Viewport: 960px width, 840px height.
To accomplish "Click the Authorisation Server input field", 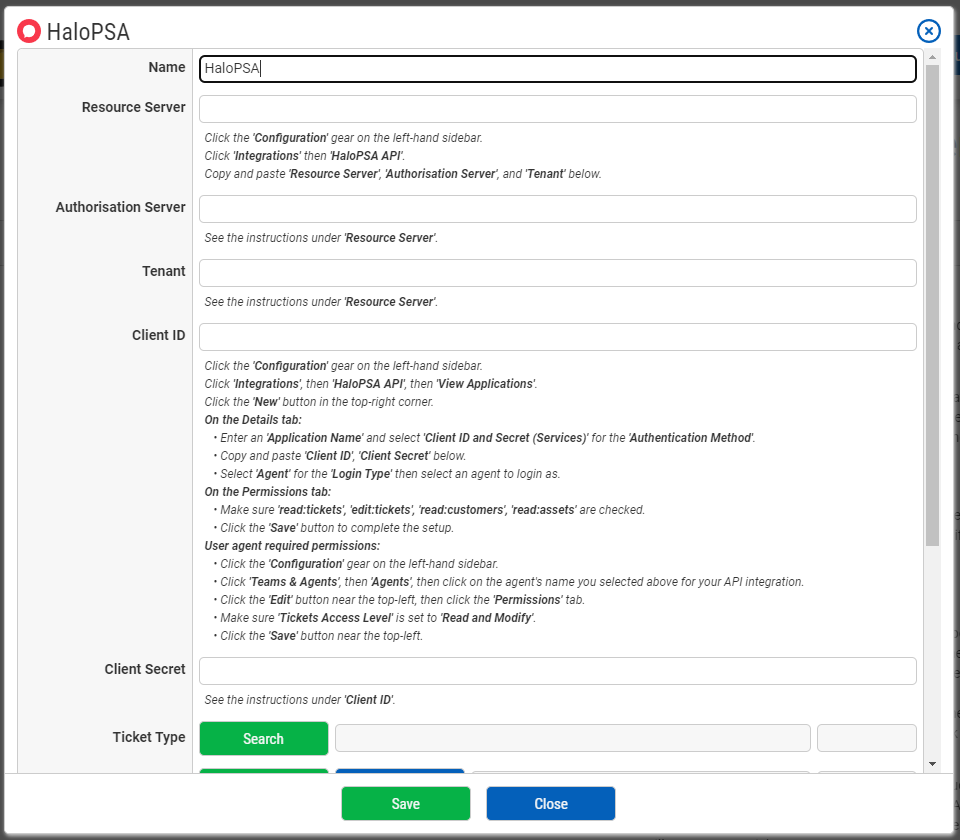I will pos(557,209).
